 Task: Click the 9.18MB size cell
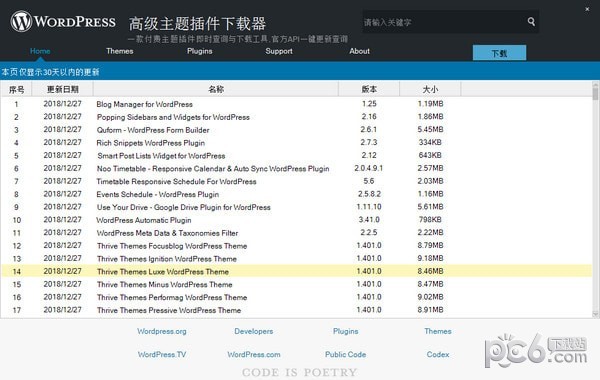click(x=430, y=258)
